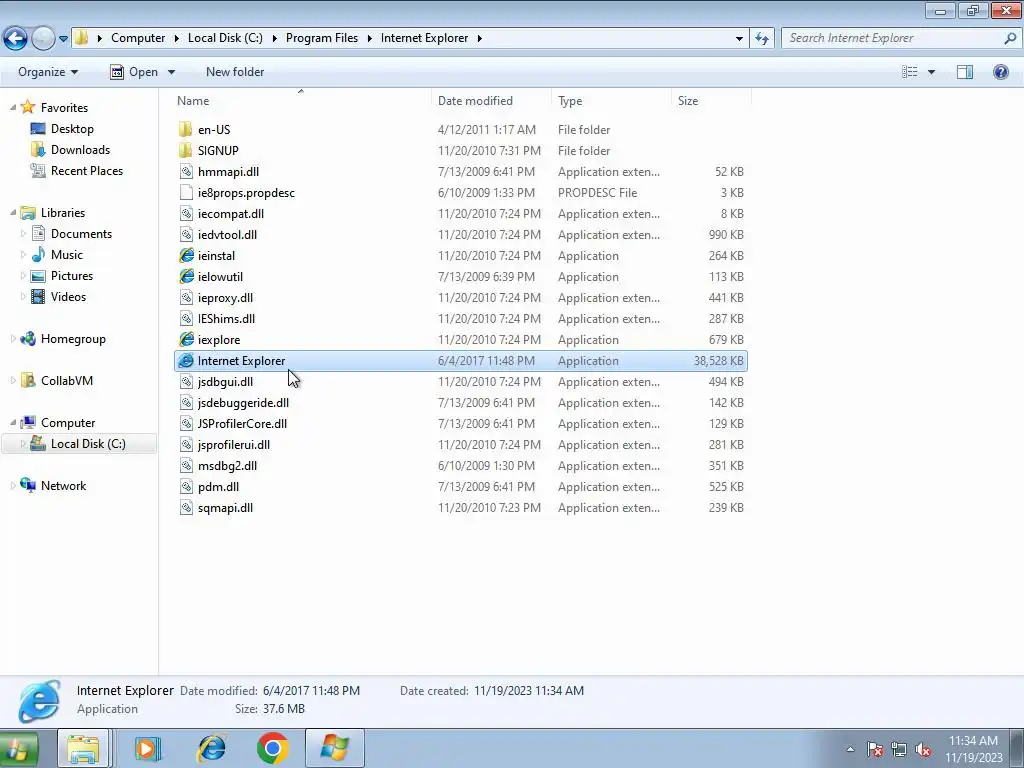Open the Pictures library
This screenshot has height=768, width=1024.
point(72,276)
